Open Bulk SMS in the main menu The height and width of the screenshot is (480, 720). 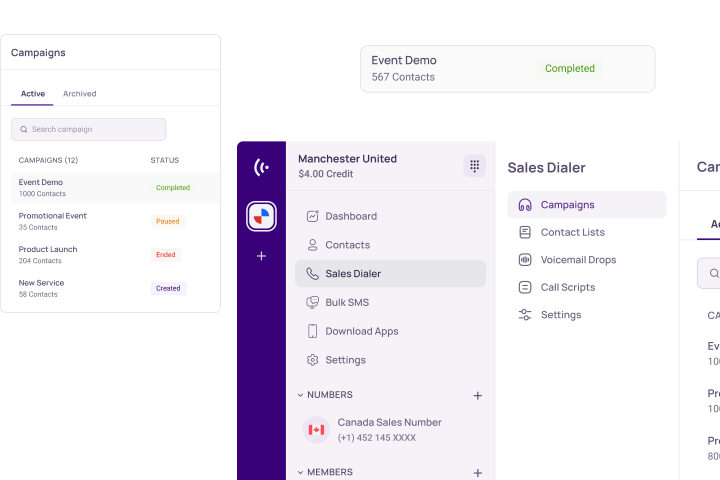tap(390, 302)
